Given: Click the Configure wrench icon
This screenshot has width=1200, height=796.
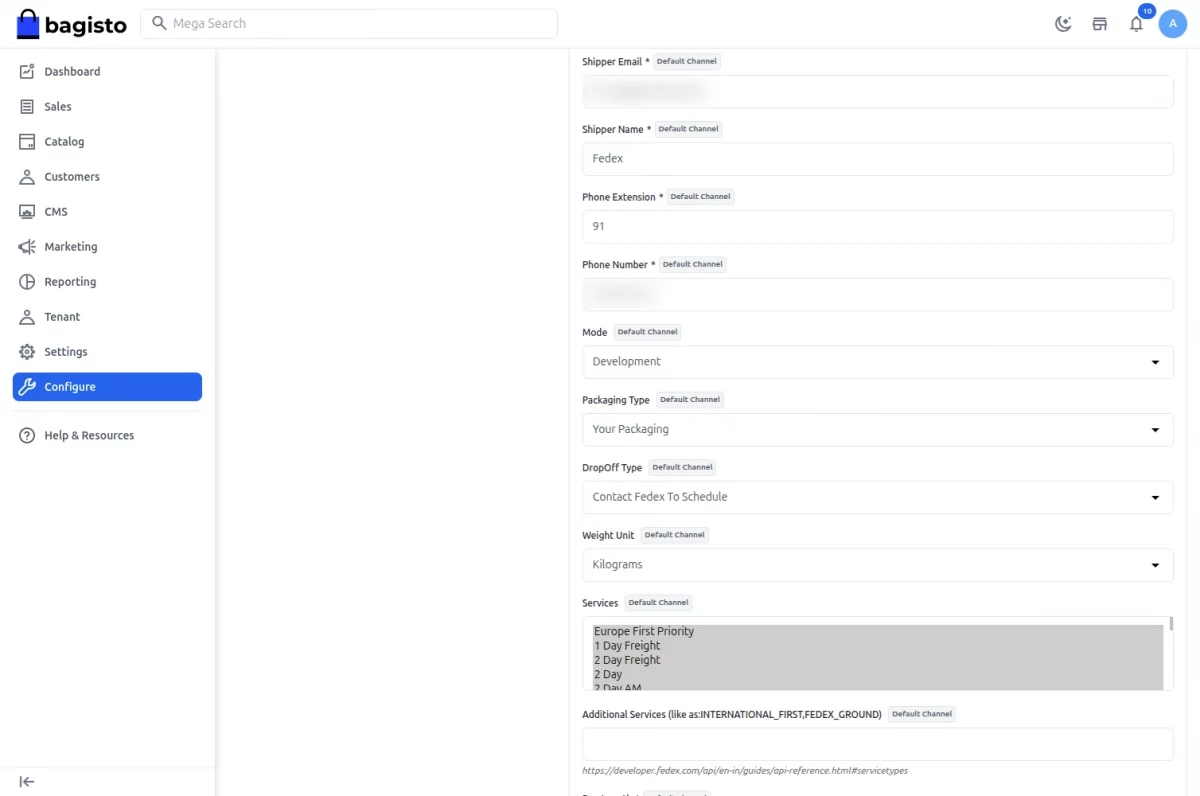Looking at the screenshot, I should 27,387.
